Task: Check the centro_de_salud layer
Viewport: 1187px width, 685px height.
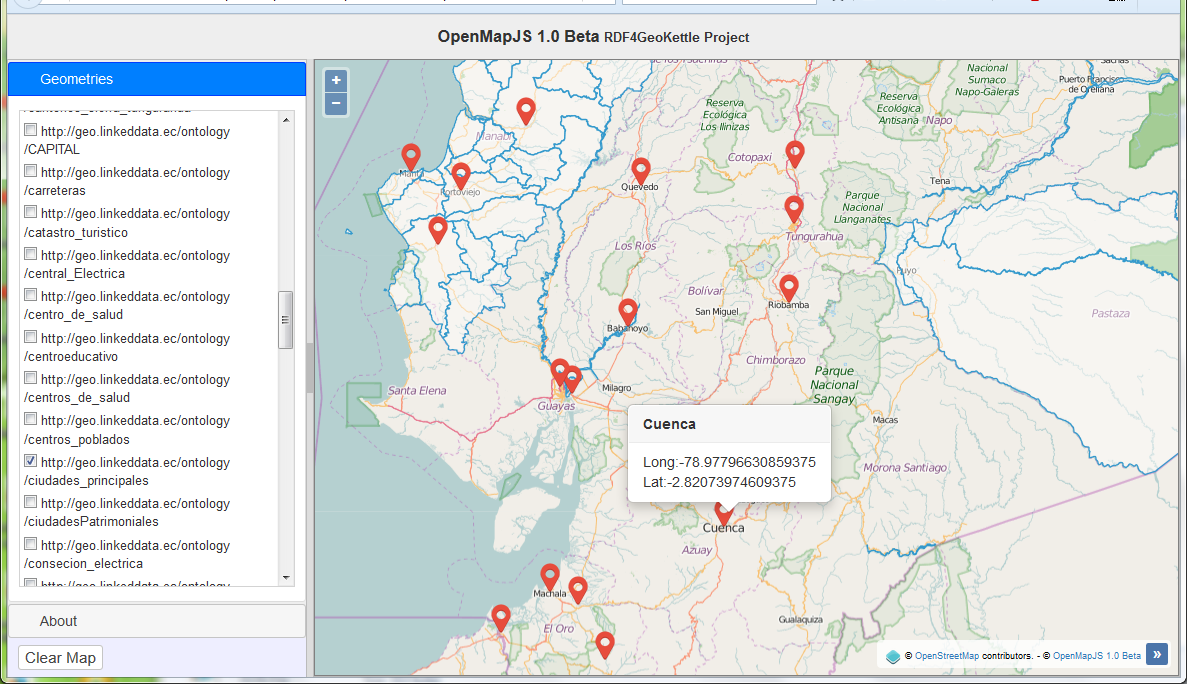Action: coord(30,295)
